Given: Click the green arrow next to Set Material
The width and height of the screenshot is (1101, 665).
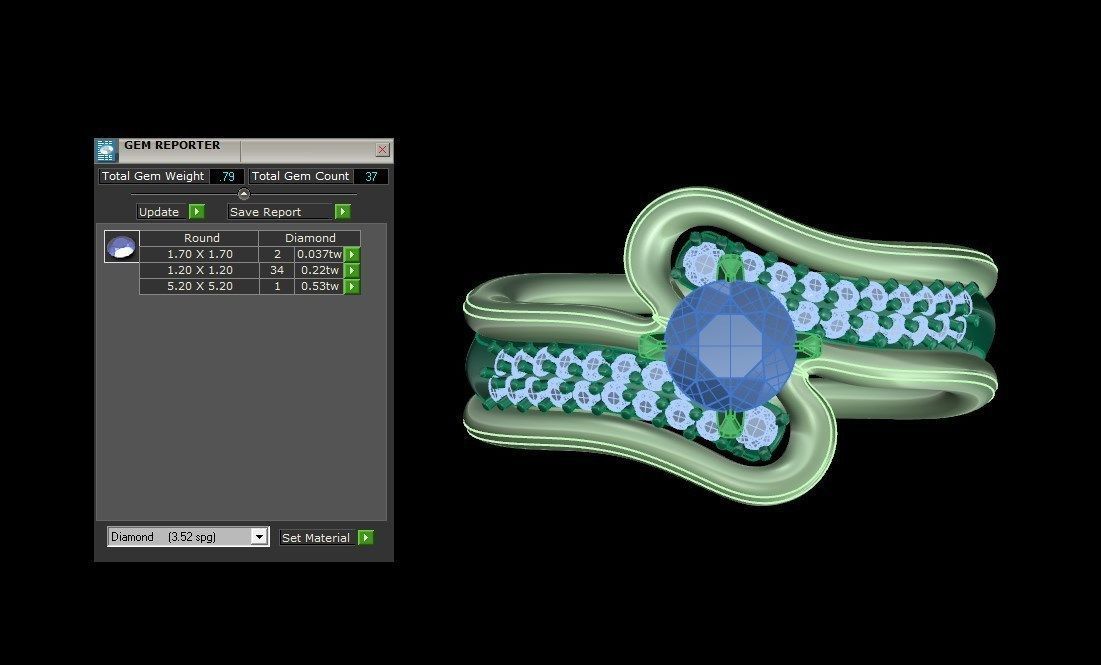Looking at the screenshot, I should click(x=365, y=538).
